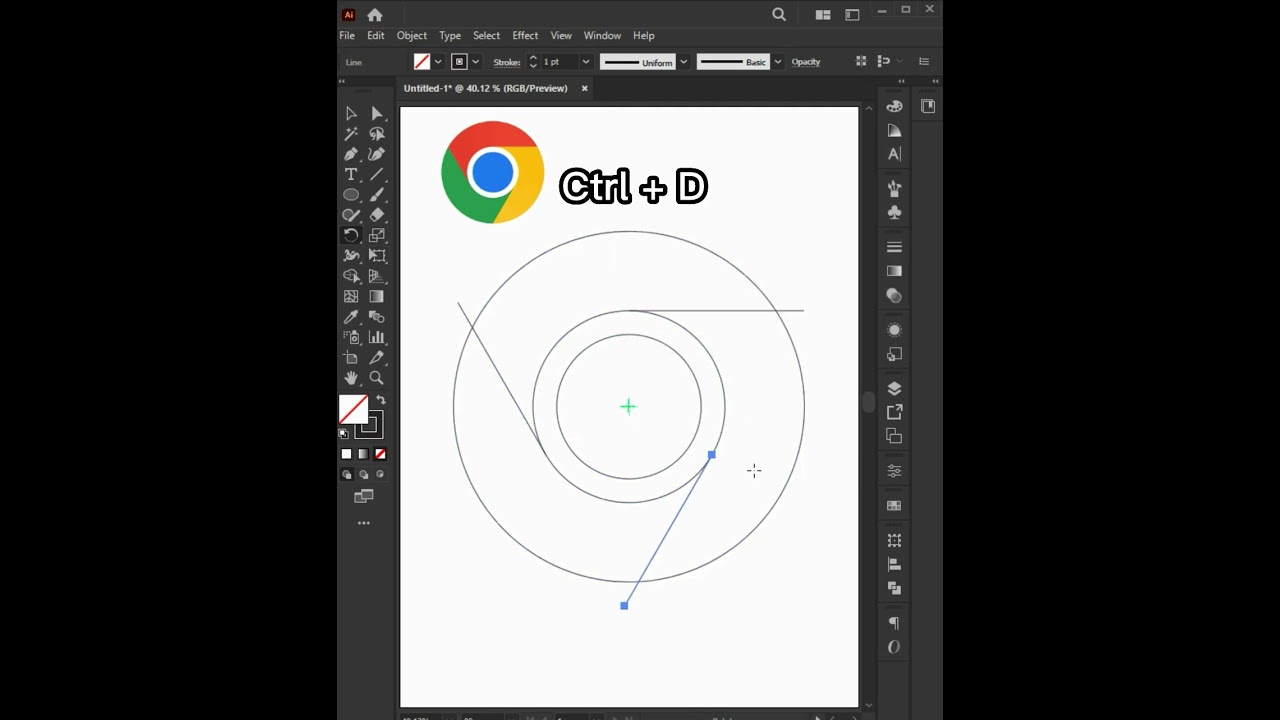Open the Layers panel icon
Viewport: 1280px width, 720px height.
tap(894, 389)
